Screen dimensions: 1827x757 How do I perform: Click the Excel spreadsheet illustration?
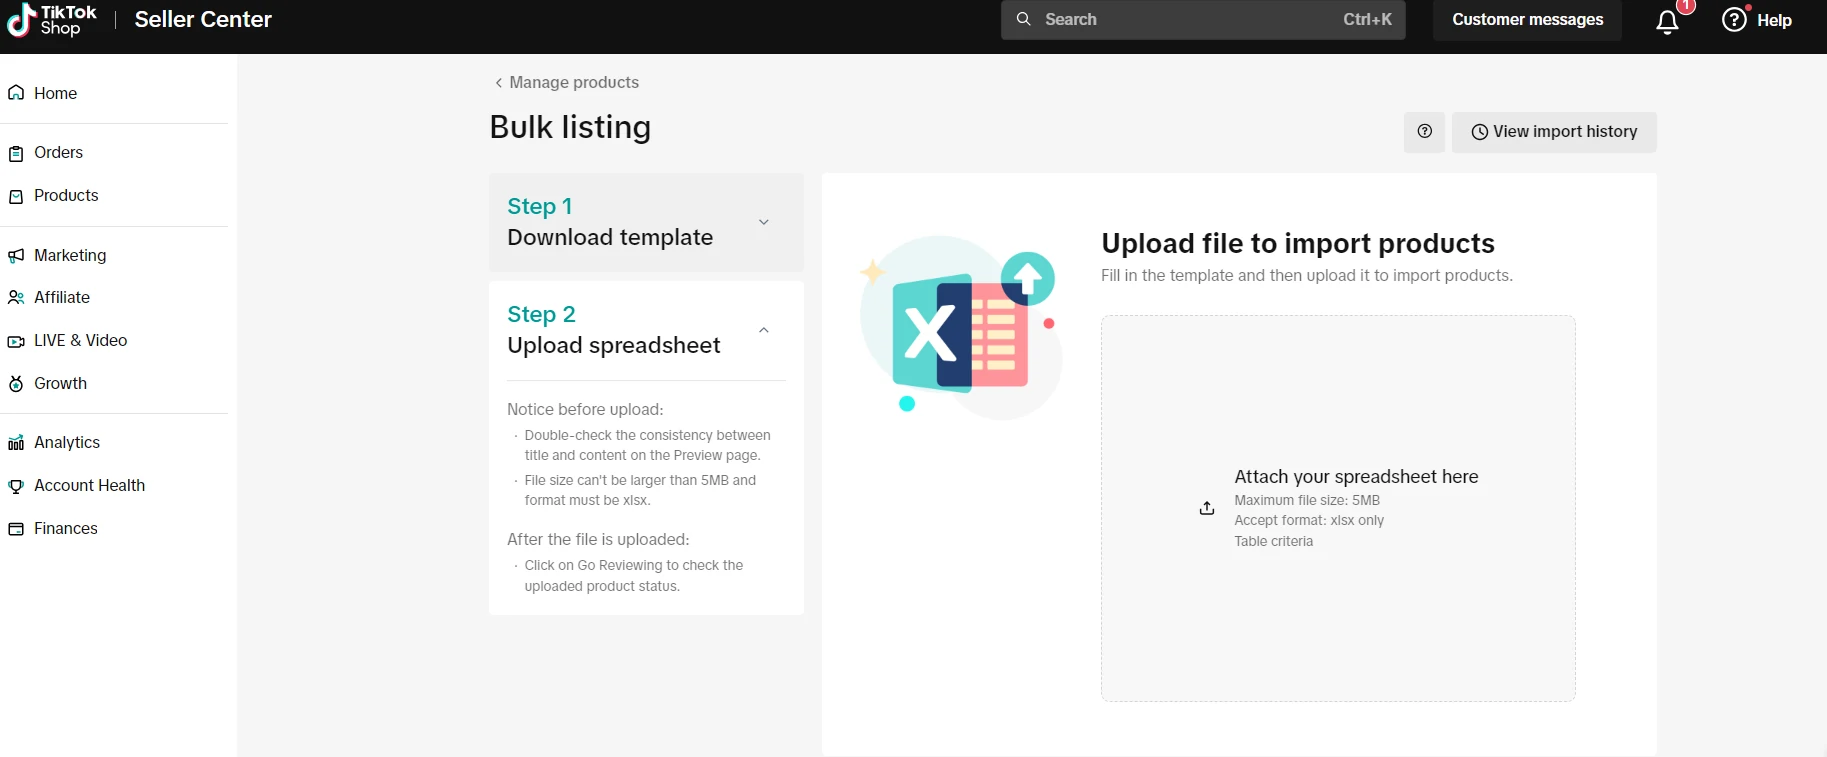958,327
